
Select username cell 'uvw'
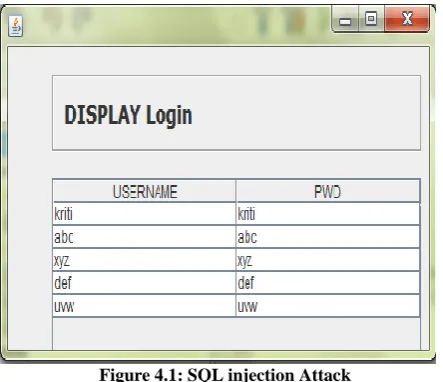point(144,306)
